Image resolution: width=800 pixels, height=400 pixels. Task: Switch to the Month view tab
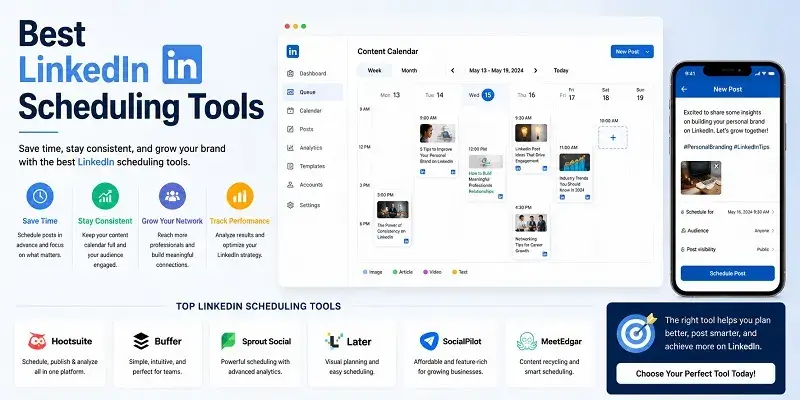[409, 70]
